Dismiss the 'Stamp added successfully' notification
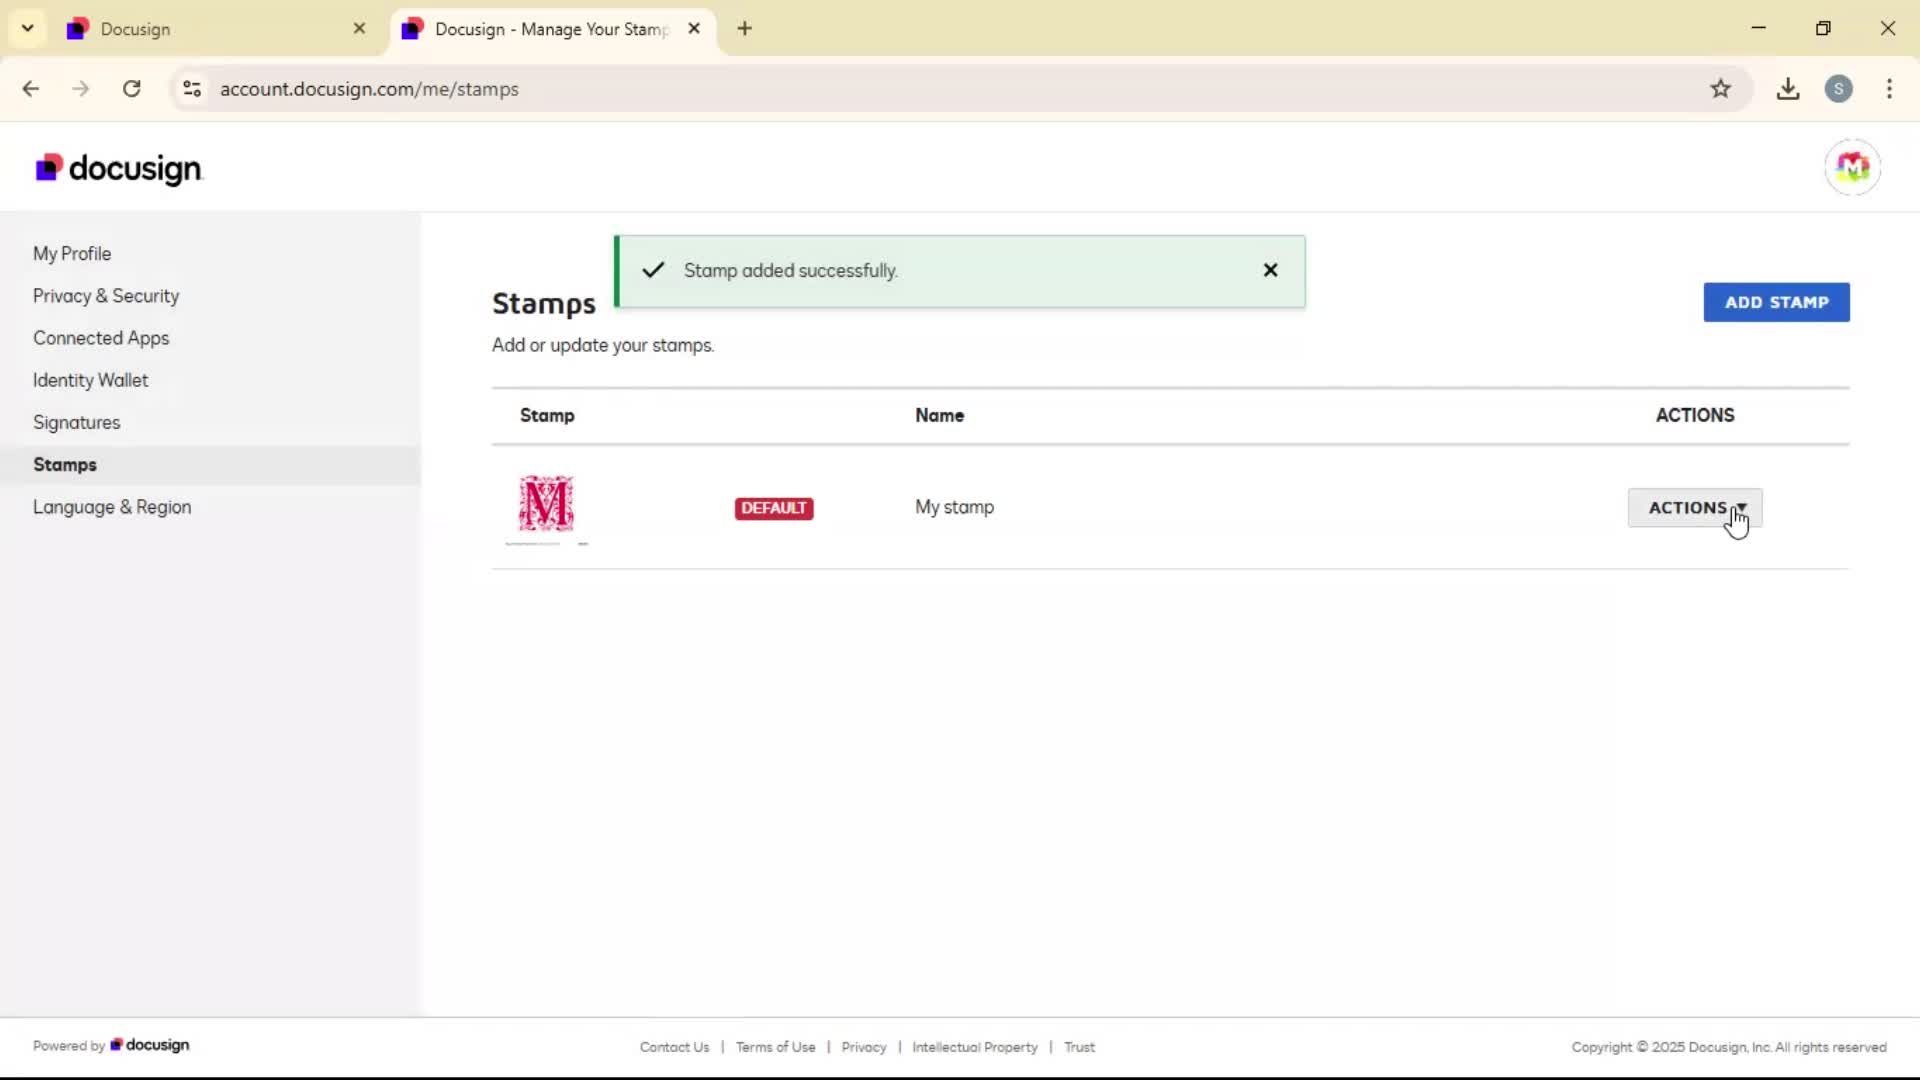 coord(1270,270)
